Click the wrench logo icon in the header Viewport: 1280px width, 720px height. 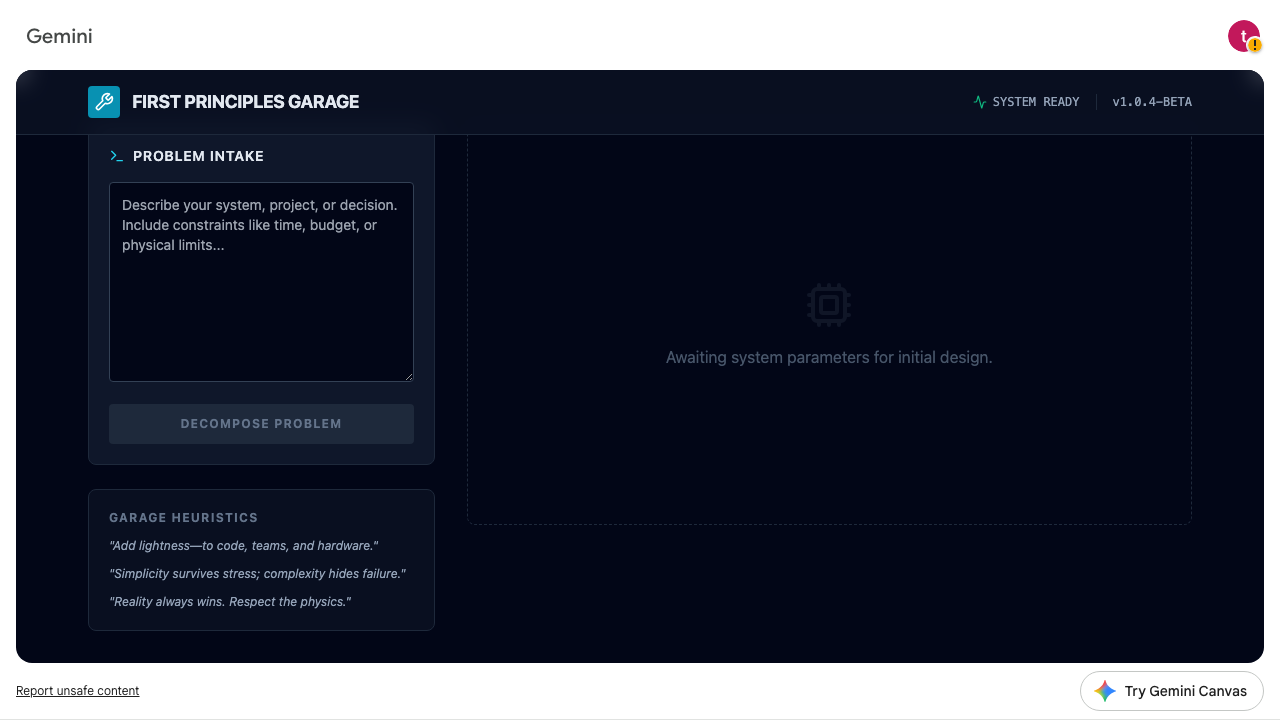104,102
